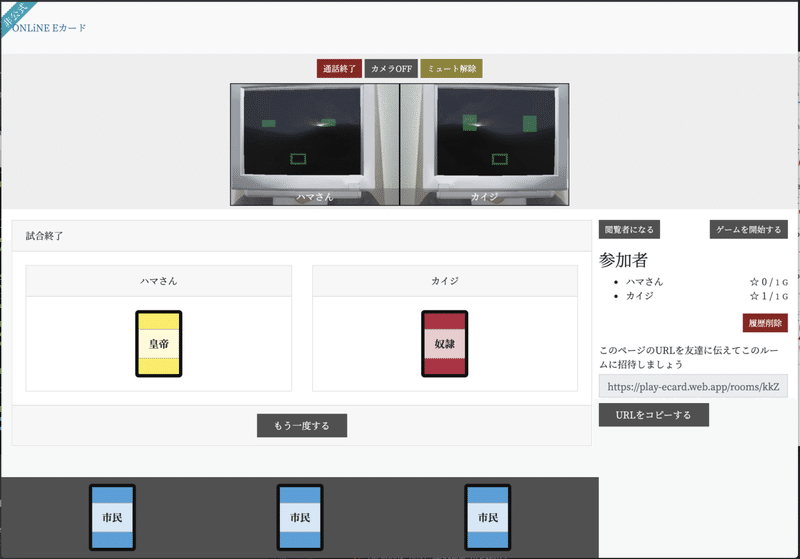The width and height of the screenshot is (800, 559).
Task: Turn camera off with カメラOFF button
Action: click(391, 68)
